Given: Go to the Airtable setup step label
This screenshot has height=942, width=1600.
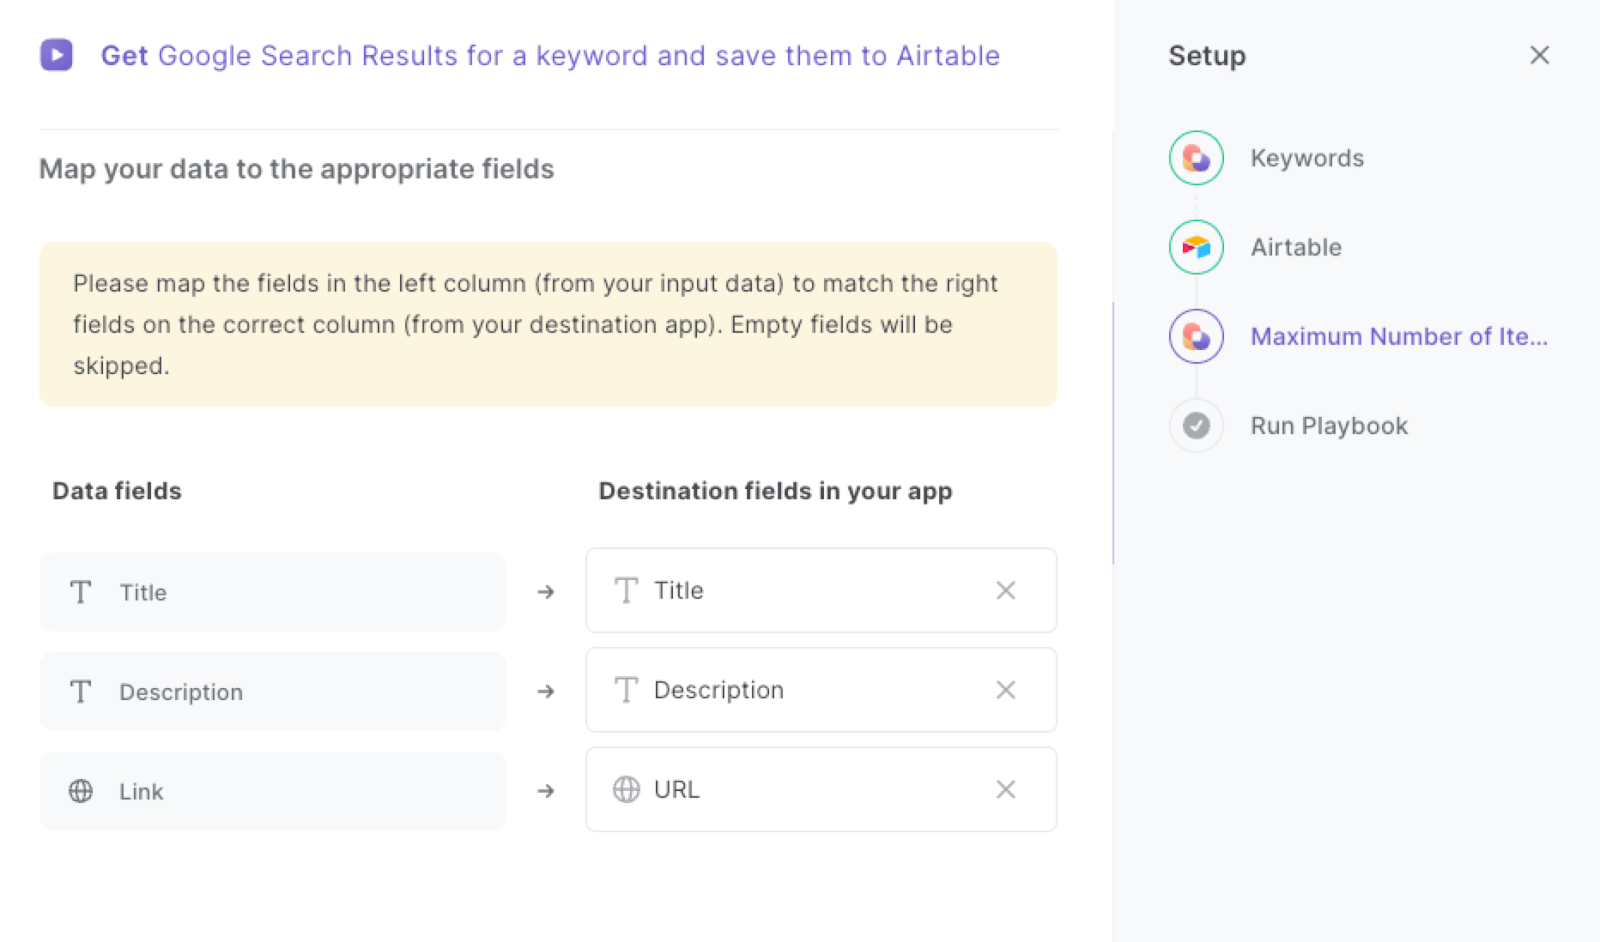Looking at the screenshot, I should (1296, 247).
